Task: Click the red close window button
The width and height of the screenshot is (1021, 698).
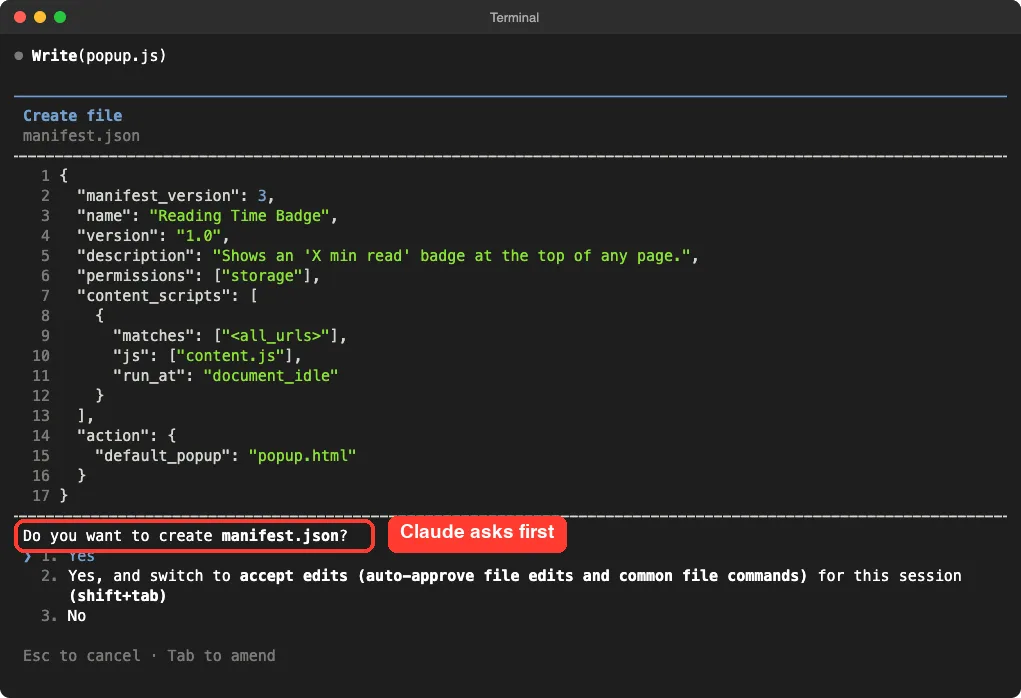Action: pos(20,18)
